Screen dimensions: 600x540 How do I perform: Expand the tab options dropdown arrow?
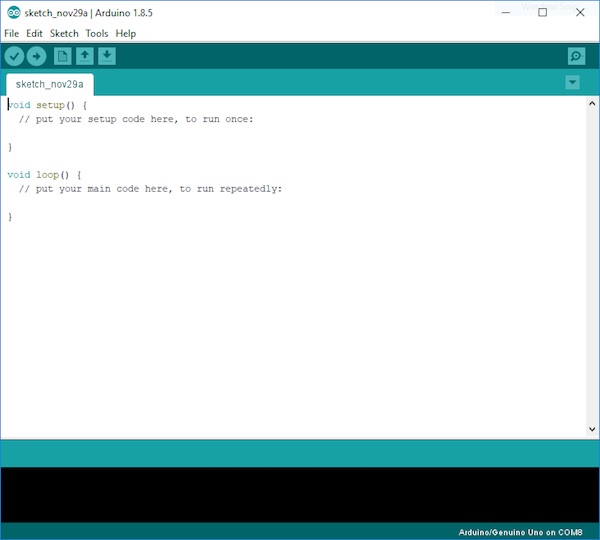click(x=572, y=82)
